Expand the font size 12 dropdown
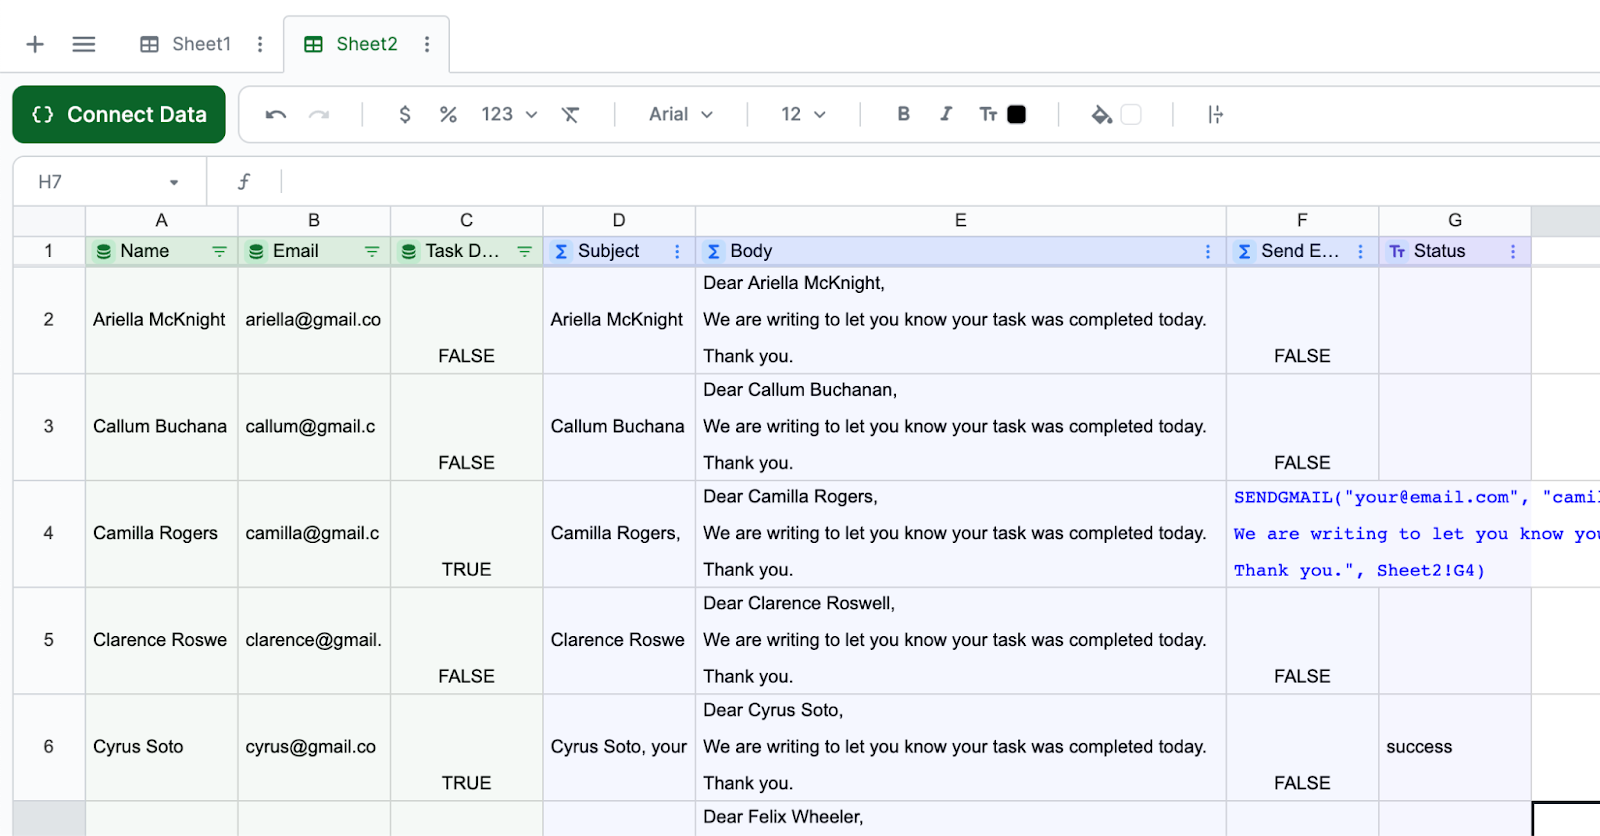The height and width of the screenshot is (836, 1600). [803, 115]
